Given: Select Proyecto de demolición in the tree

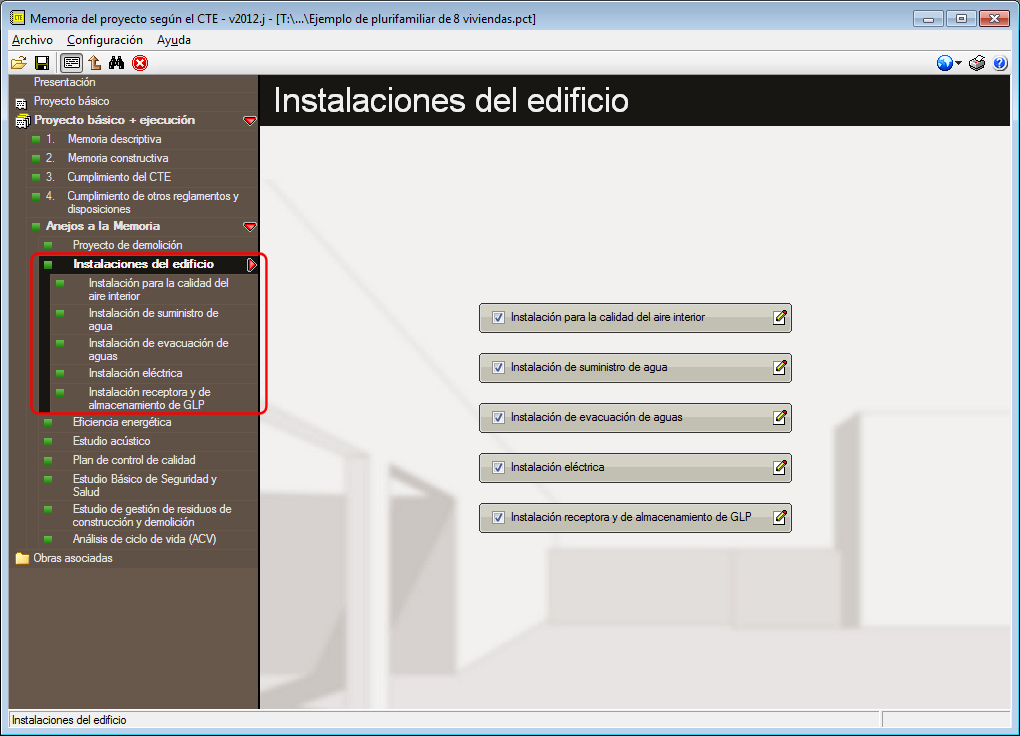Looking at the screenshot, I should coord(128,245).
